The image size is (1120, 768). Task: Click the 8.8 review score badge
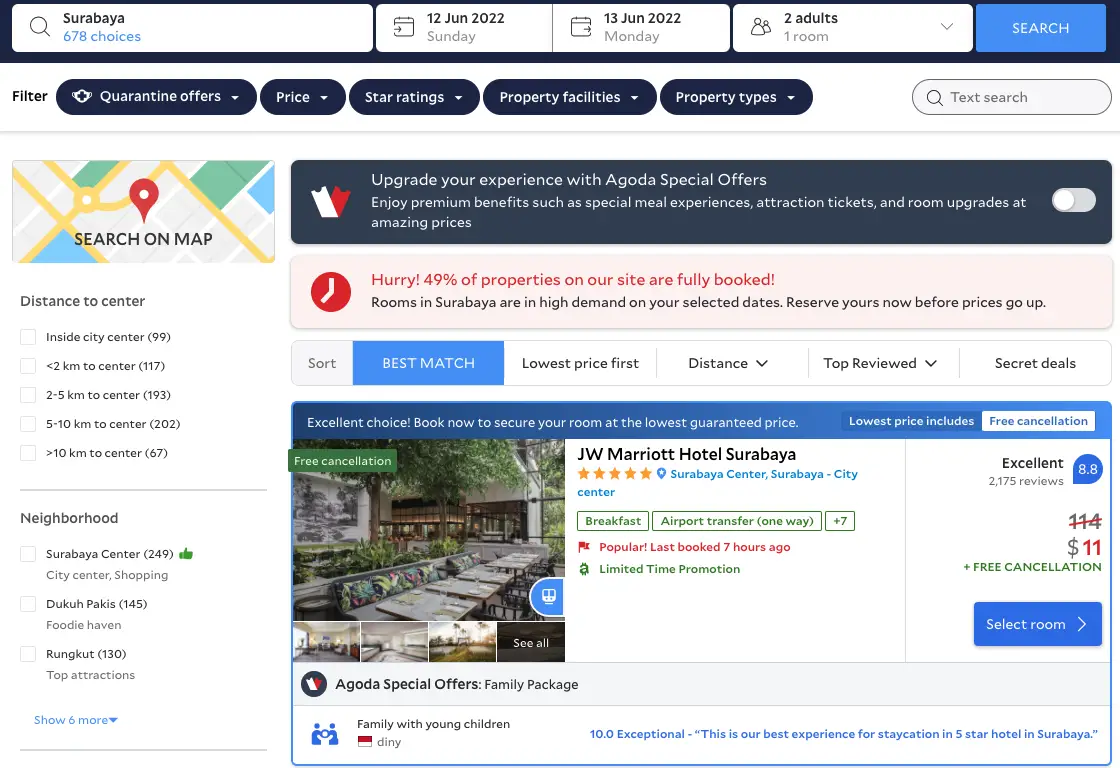[1087, 469]
